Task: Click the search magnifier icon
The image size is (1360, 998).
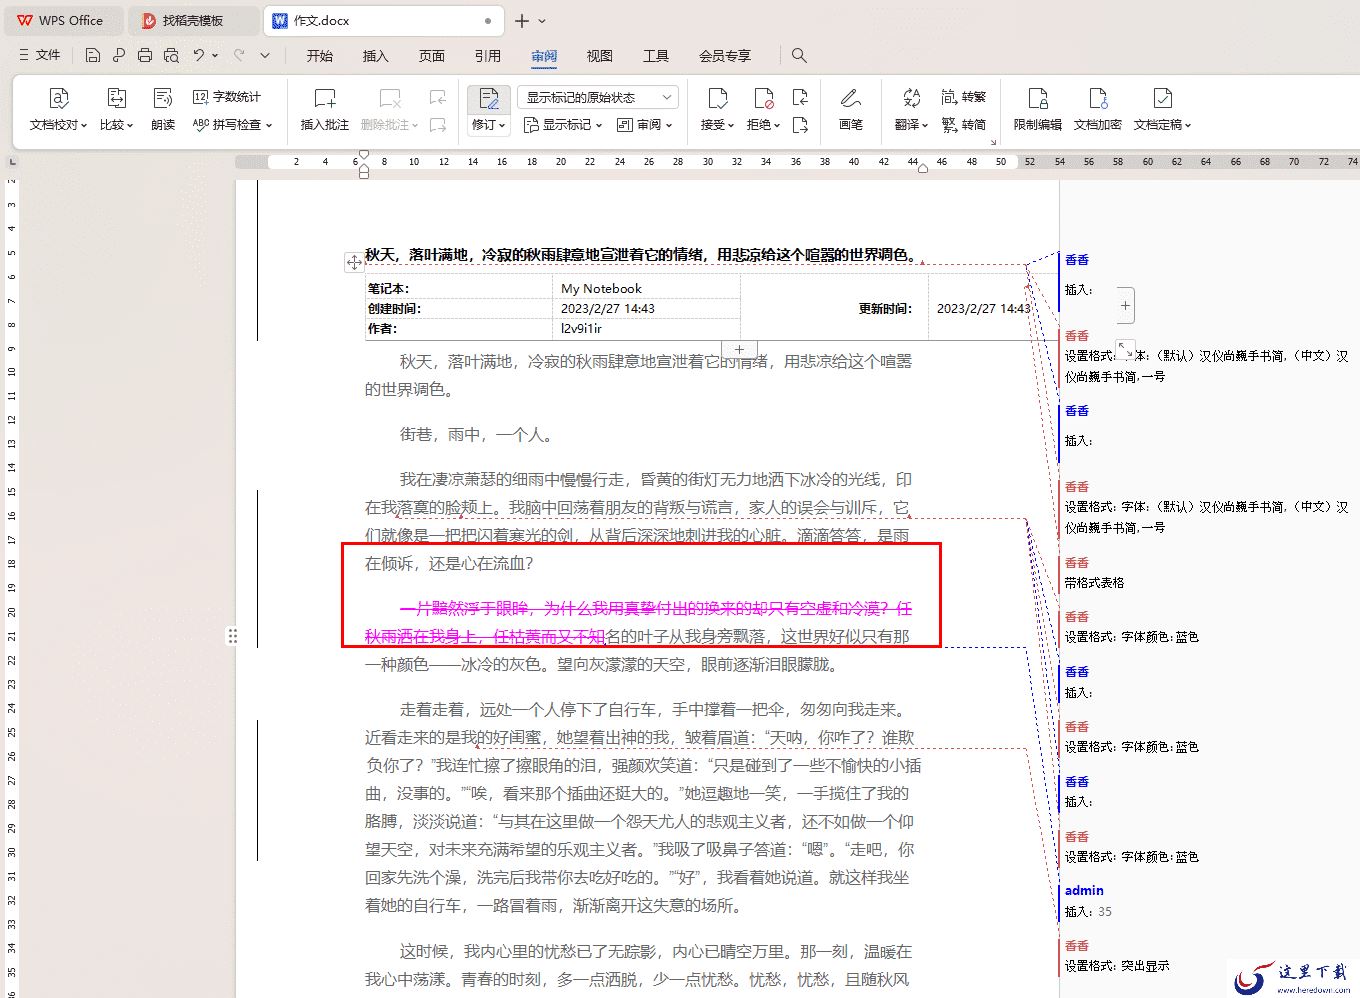Action: [x=799, y=55]
